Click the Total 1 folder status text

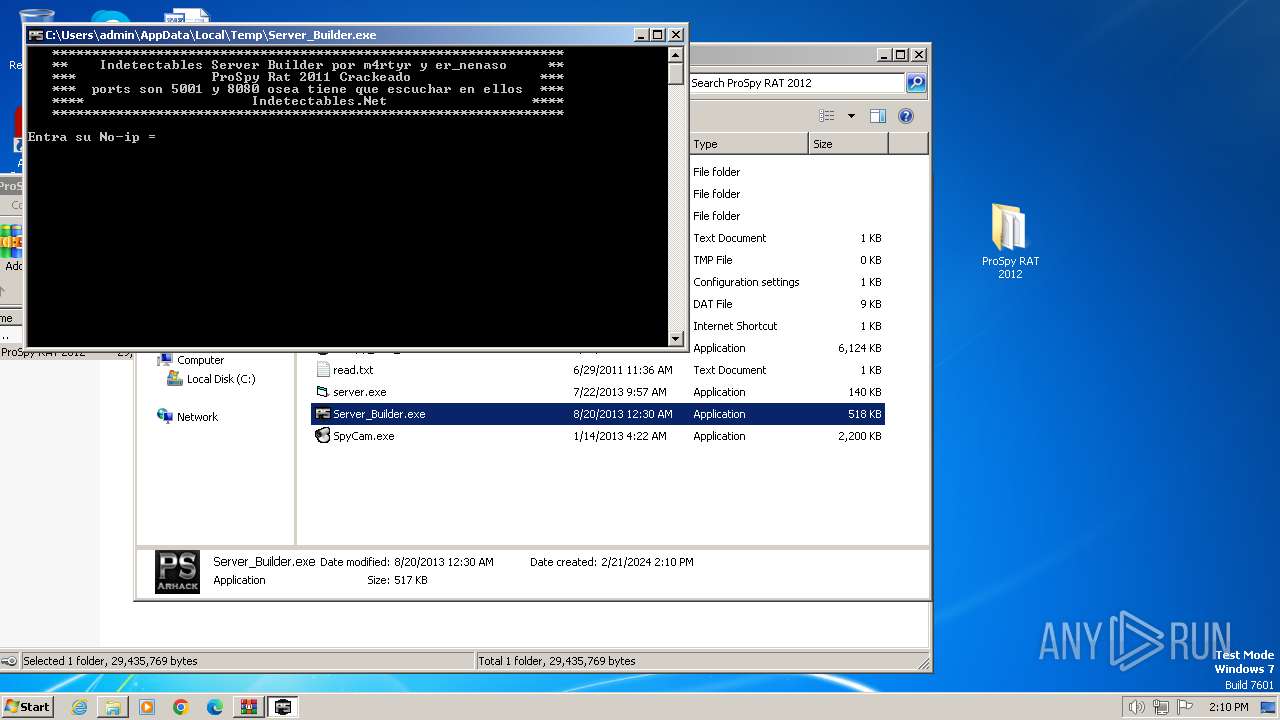point(557,661)
